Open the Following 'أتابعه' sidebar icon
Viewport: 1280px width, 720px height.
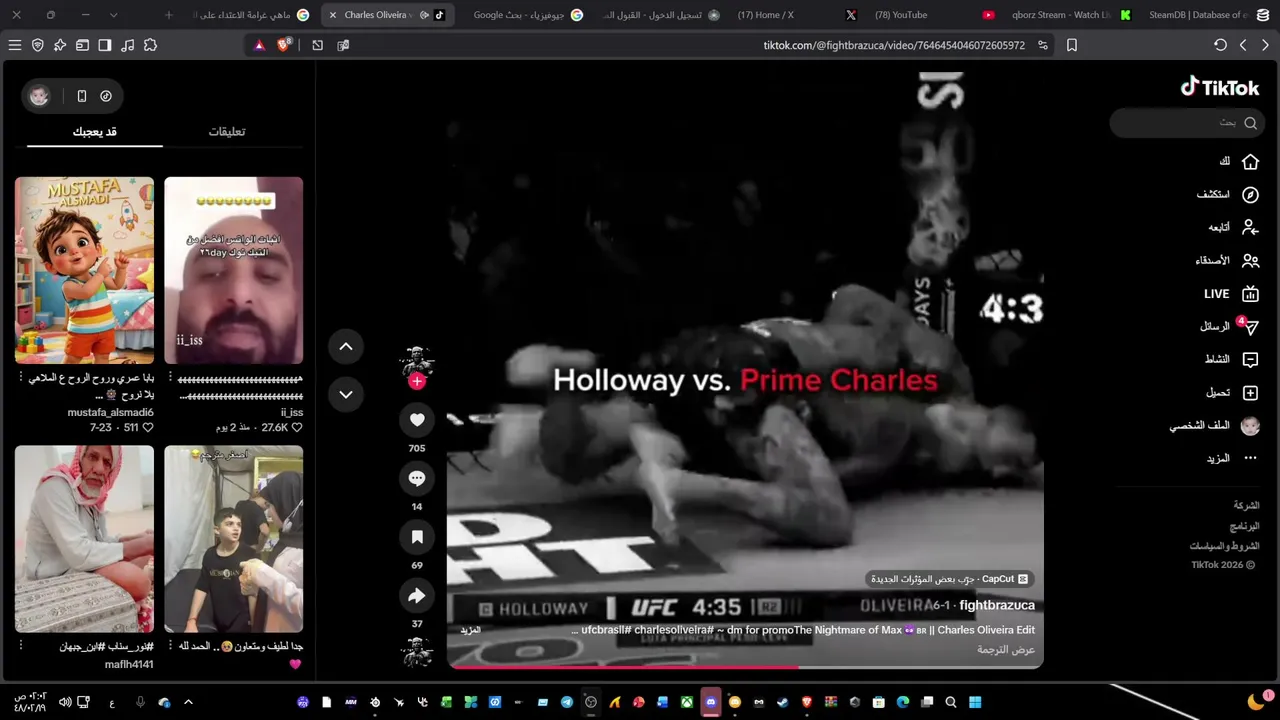[x=1250, y=228]
